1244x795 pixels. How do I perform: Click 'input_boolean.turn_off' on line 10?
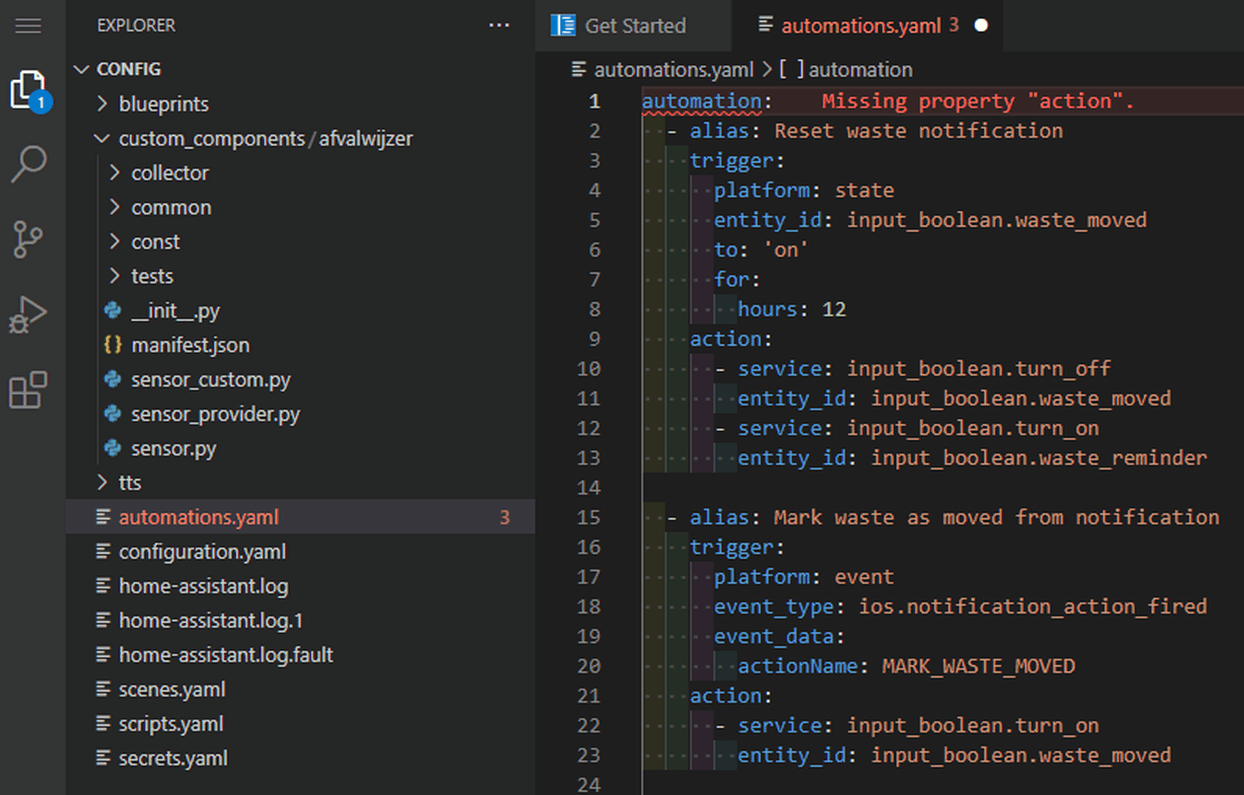[x=979, y=369]
